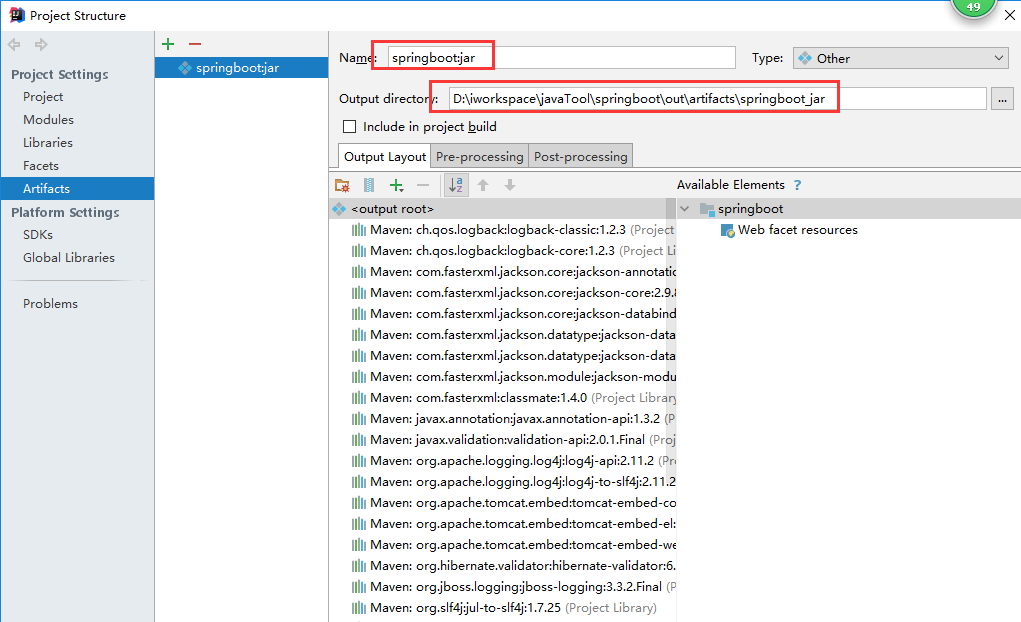Remove the springboot:jar artifact using the minus icon

194,44
